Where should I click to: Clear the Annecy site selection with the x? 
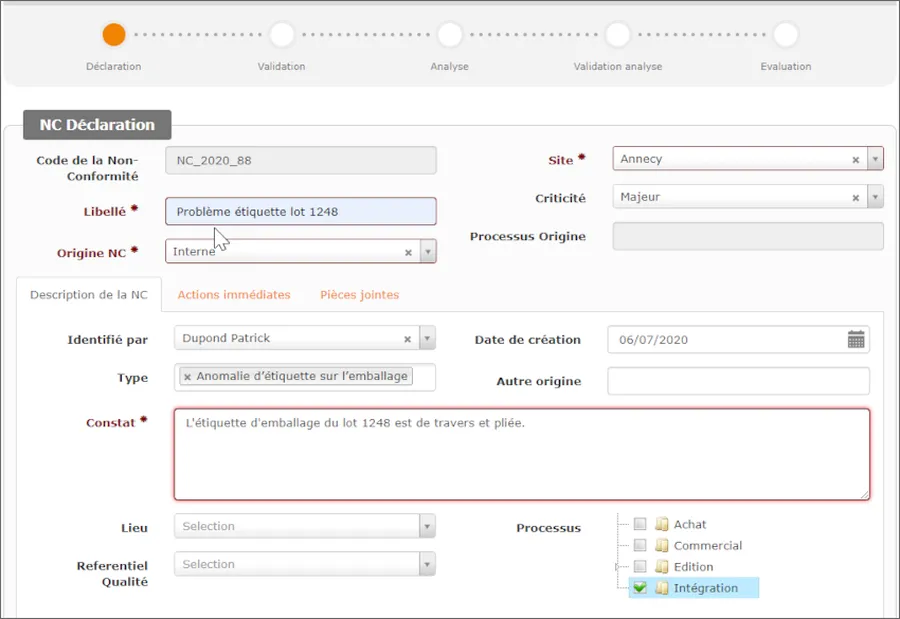[x=857, y=158]
